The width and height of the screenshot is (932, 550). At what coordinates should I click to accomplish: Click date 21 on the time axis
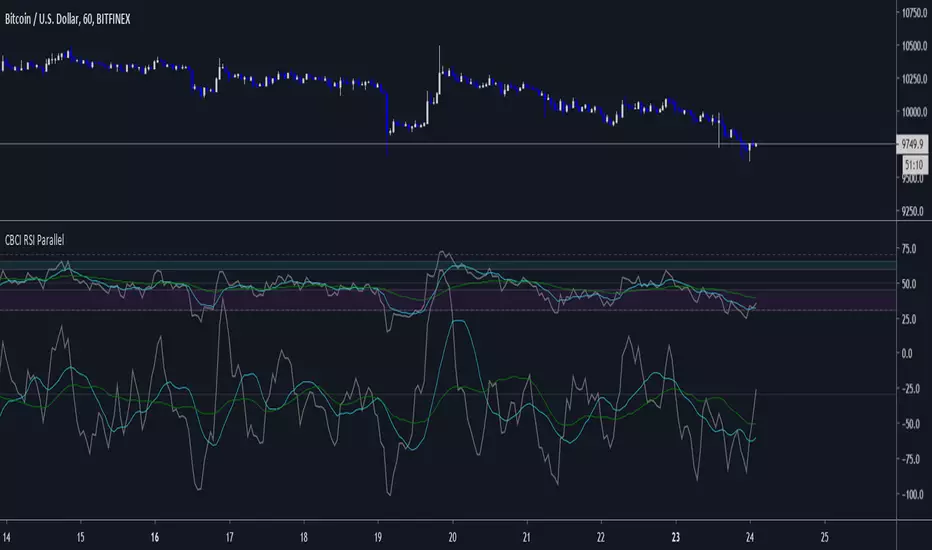(527, 538)
